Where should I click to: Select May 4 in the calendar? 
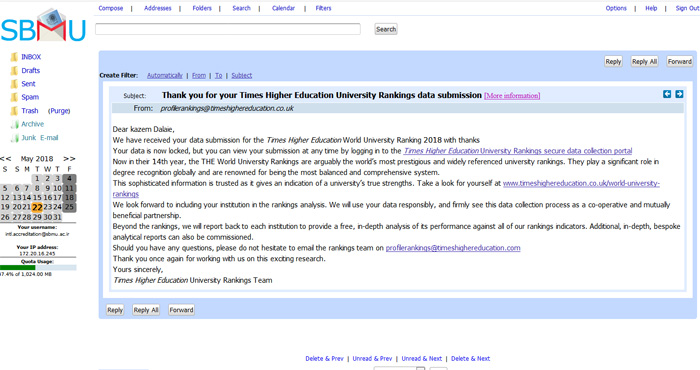click(69, 178)
